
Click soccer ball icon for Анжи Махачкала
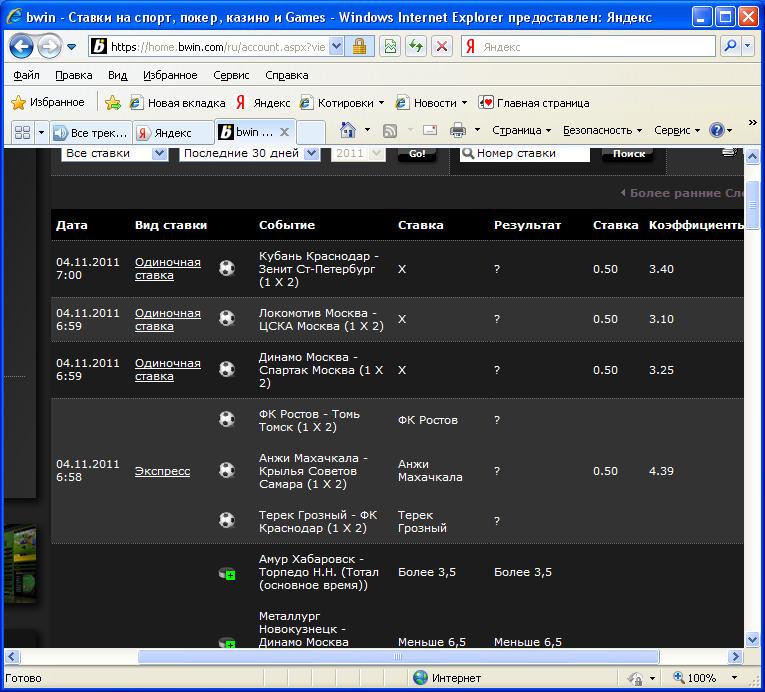pos(227,470)
